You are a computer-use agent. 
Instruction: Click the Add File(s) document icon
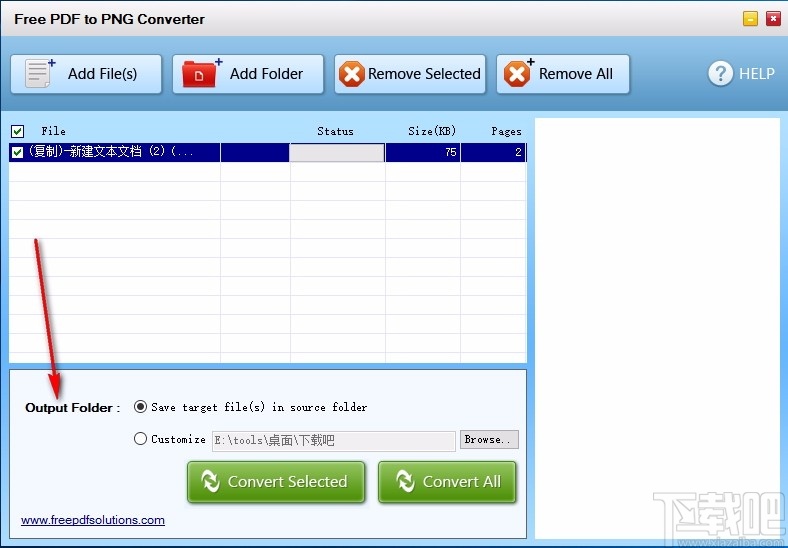tap(39, 73)
